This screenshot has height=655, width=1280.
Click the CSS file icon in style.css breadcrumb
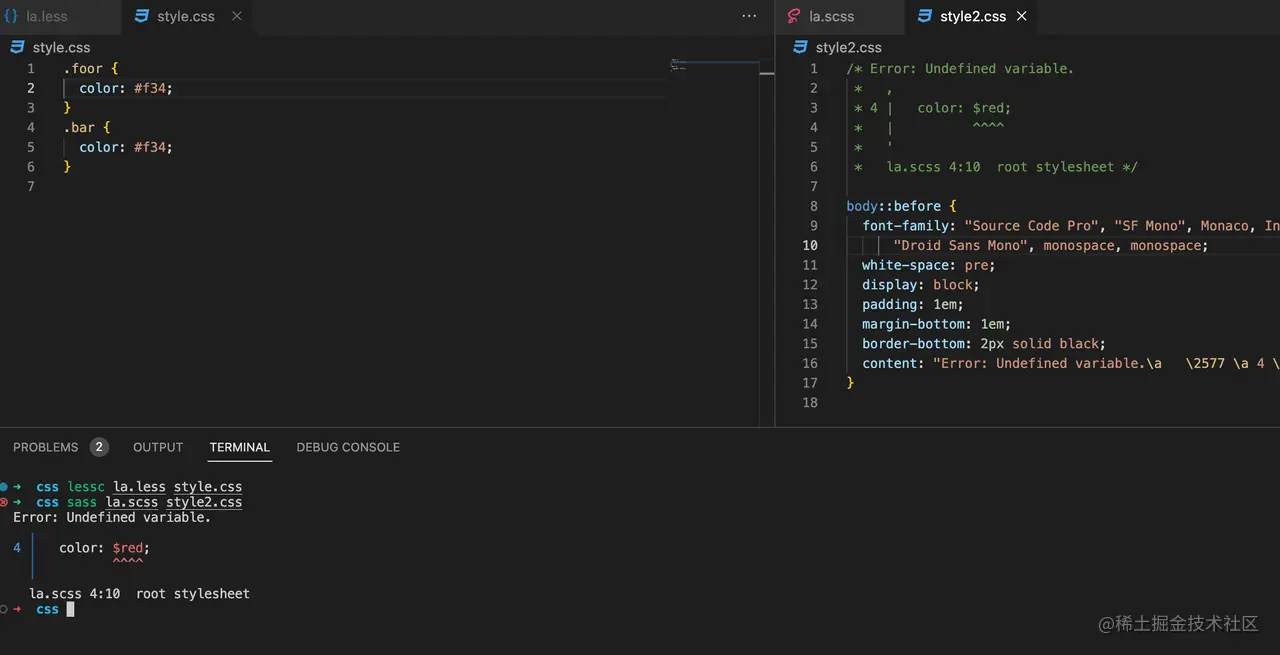click(17, 47)
